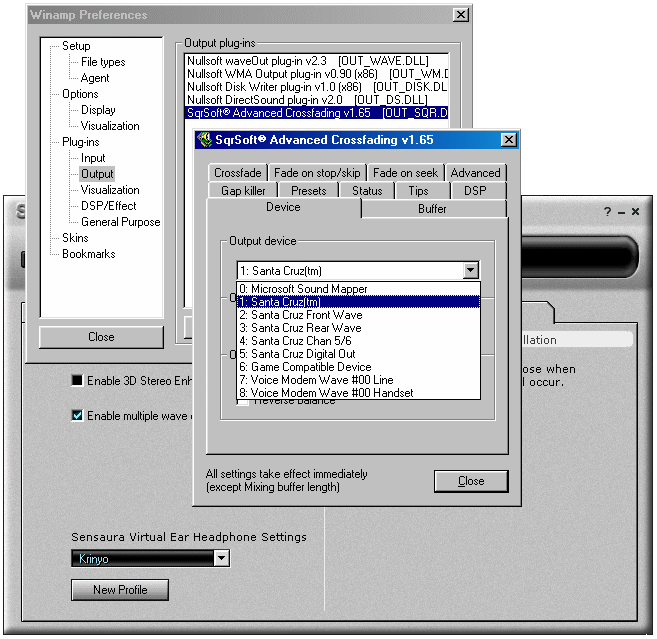The width and height of the screenshot is (657, 639).
Task: Close the SqrSoft Advanced Crossfading dialog with X
Action: tap(509, 140)
